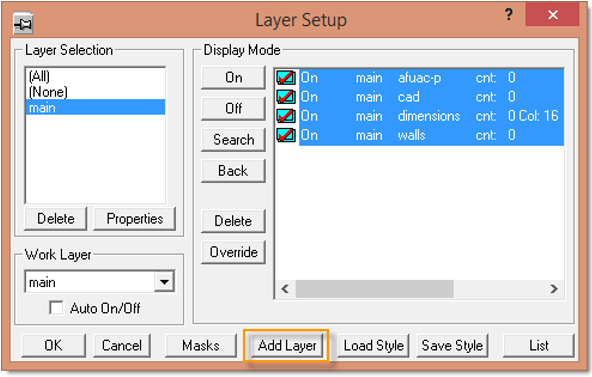
Task: Open the Work Layer dropdown arrow
Action: click(x=164, y=282)
